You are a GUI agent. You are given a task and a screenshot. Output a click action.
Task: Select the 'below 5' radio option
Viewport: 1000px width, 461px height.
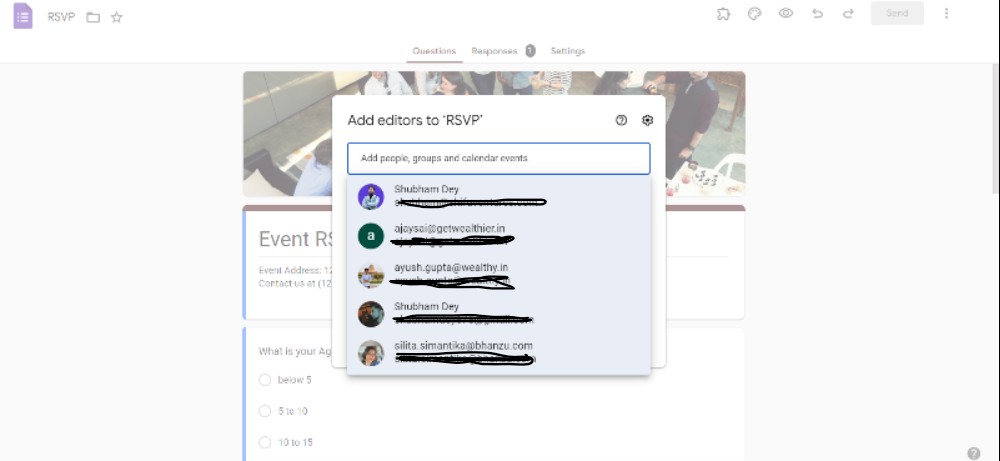coord(265,380)
